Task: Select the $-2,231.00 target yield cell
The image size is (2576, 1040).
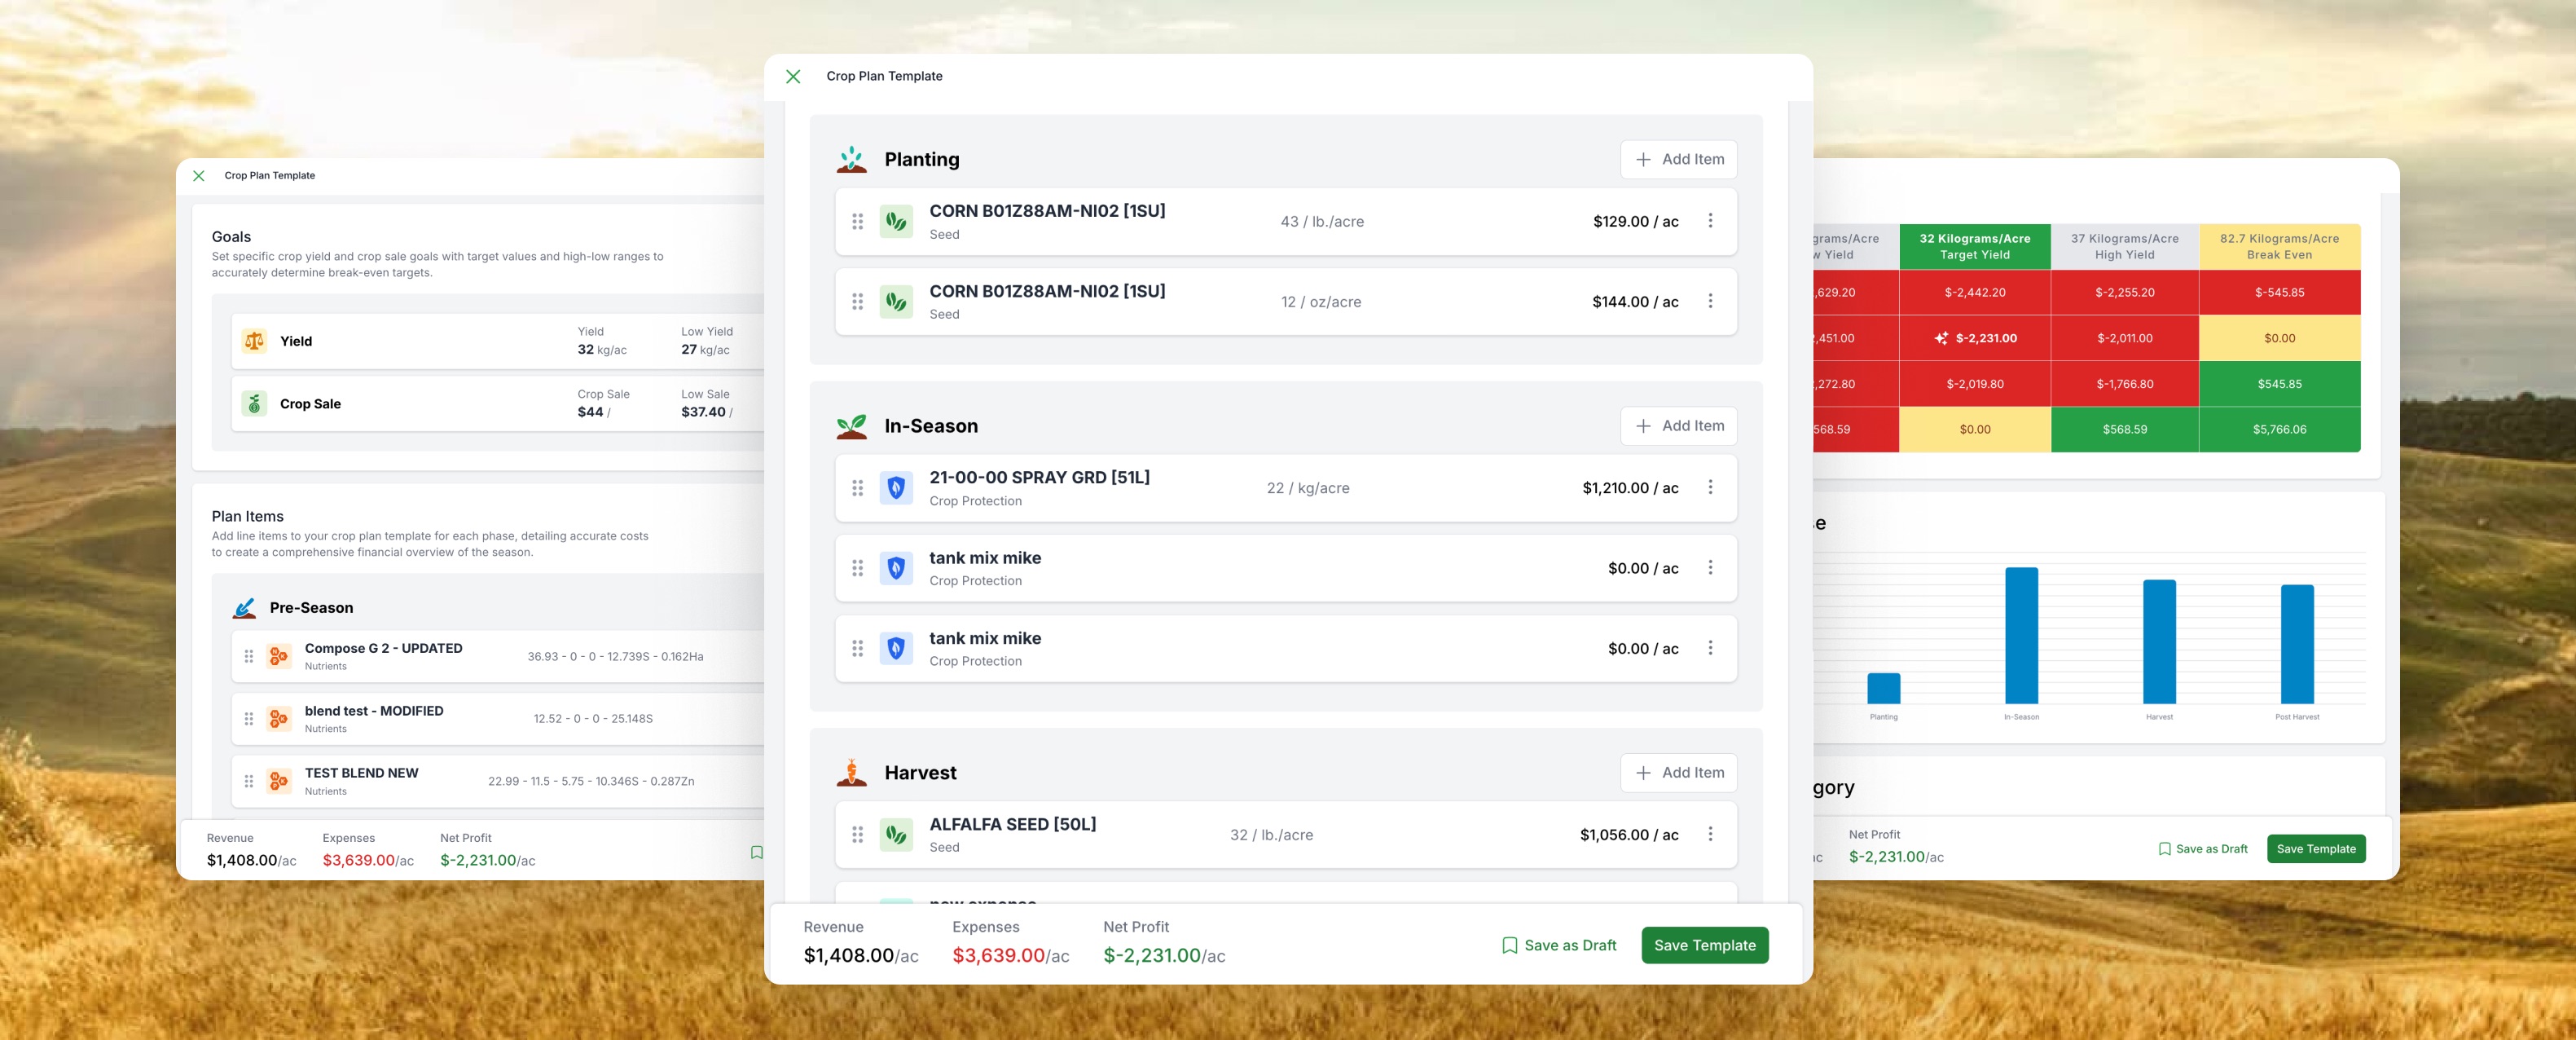Action: tap(1974, 338)
